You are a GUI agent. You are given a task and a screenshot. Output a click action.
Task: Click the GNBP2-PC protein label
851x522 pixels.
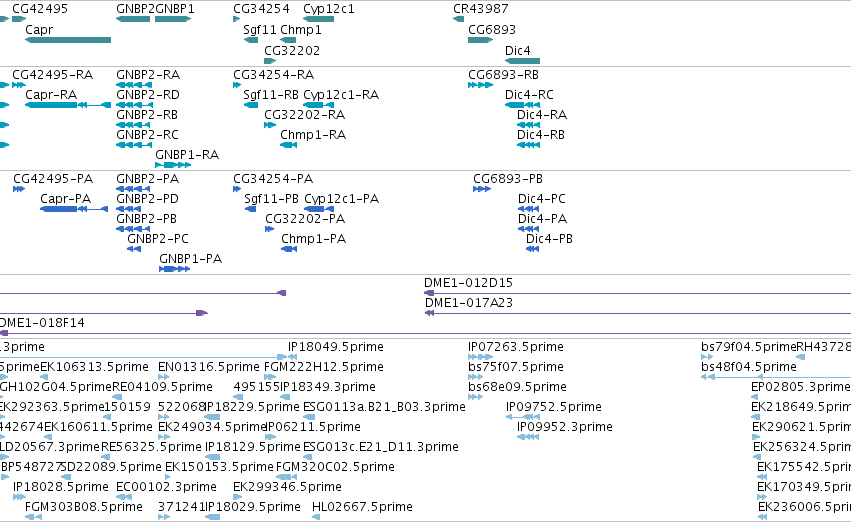click(158, 239)
